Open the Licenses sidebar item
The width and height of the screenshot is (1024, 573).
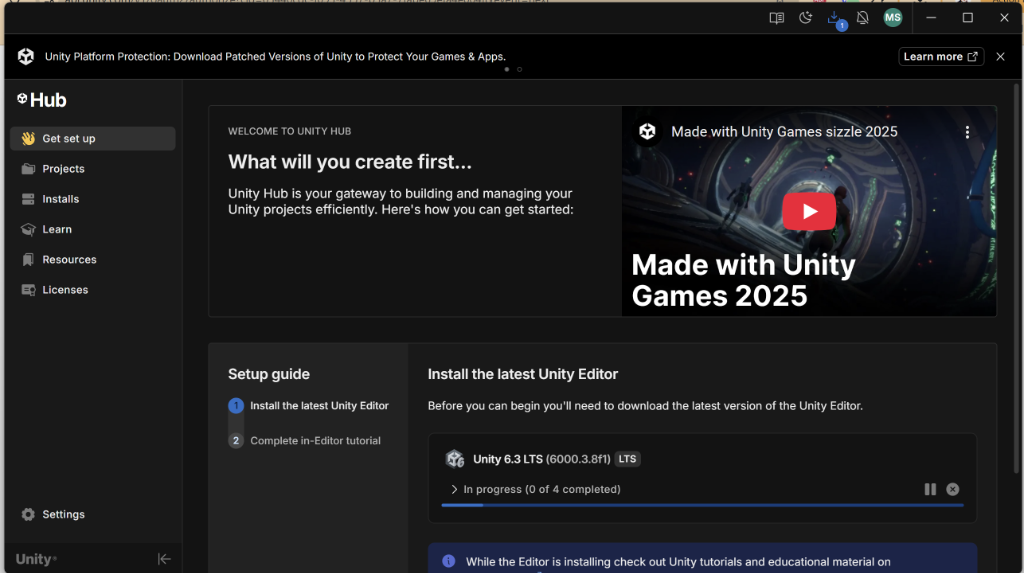tap(93, 290)
